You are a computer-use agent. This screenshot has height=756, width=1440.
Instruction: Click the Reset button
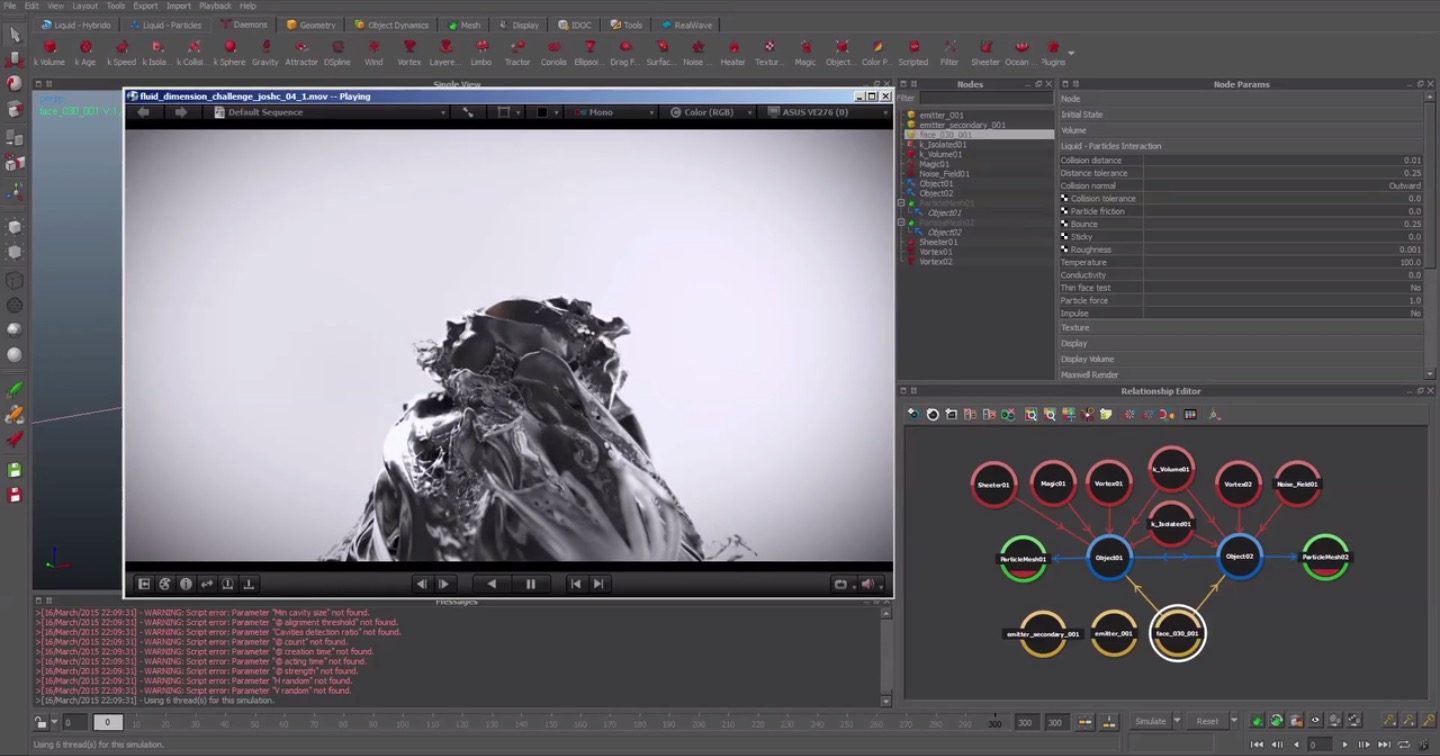(x=1208, y=721)
